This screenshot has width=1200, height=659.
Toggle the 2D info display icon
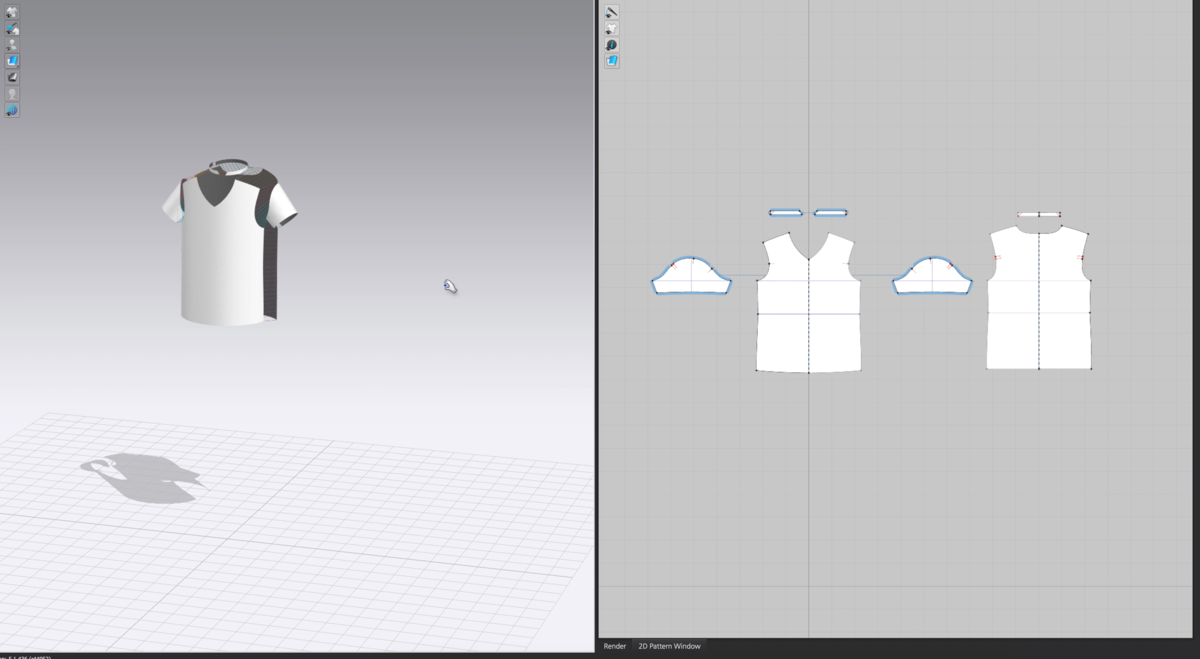[x=611, y=45]
